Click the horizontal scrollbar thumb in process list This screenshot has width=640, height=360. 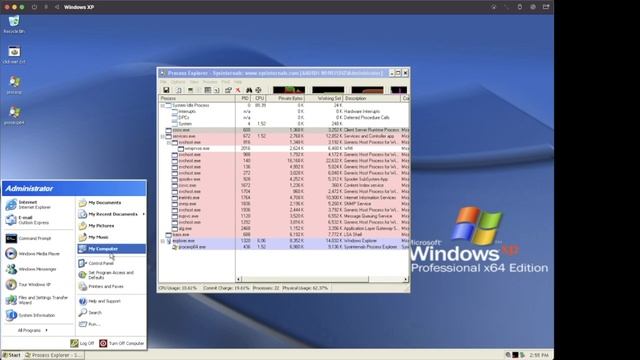pos(305,279)
